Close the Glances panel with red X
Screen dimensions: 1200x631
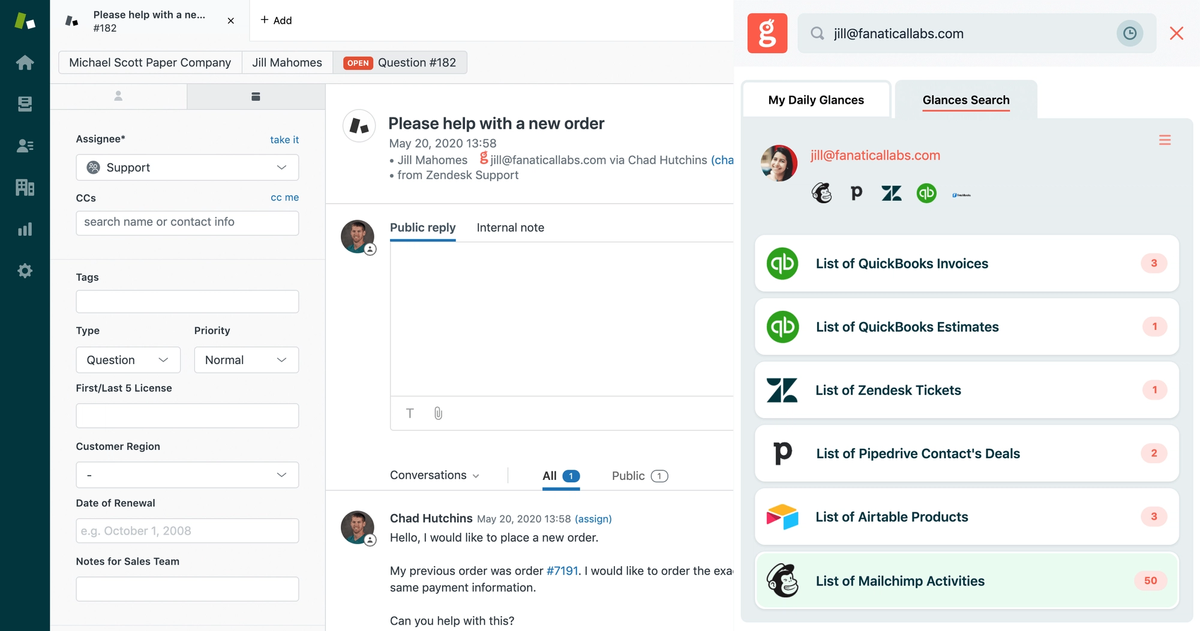(x=1176, y=33)
